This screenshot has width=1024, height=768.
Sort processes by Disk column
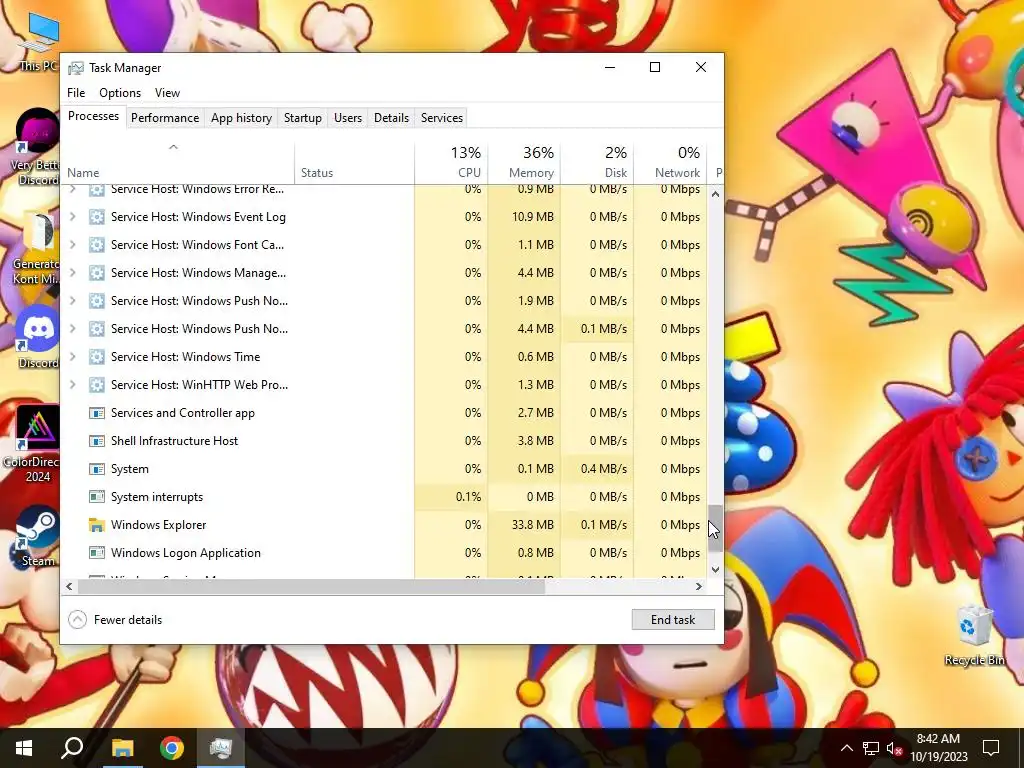(598, 162)
